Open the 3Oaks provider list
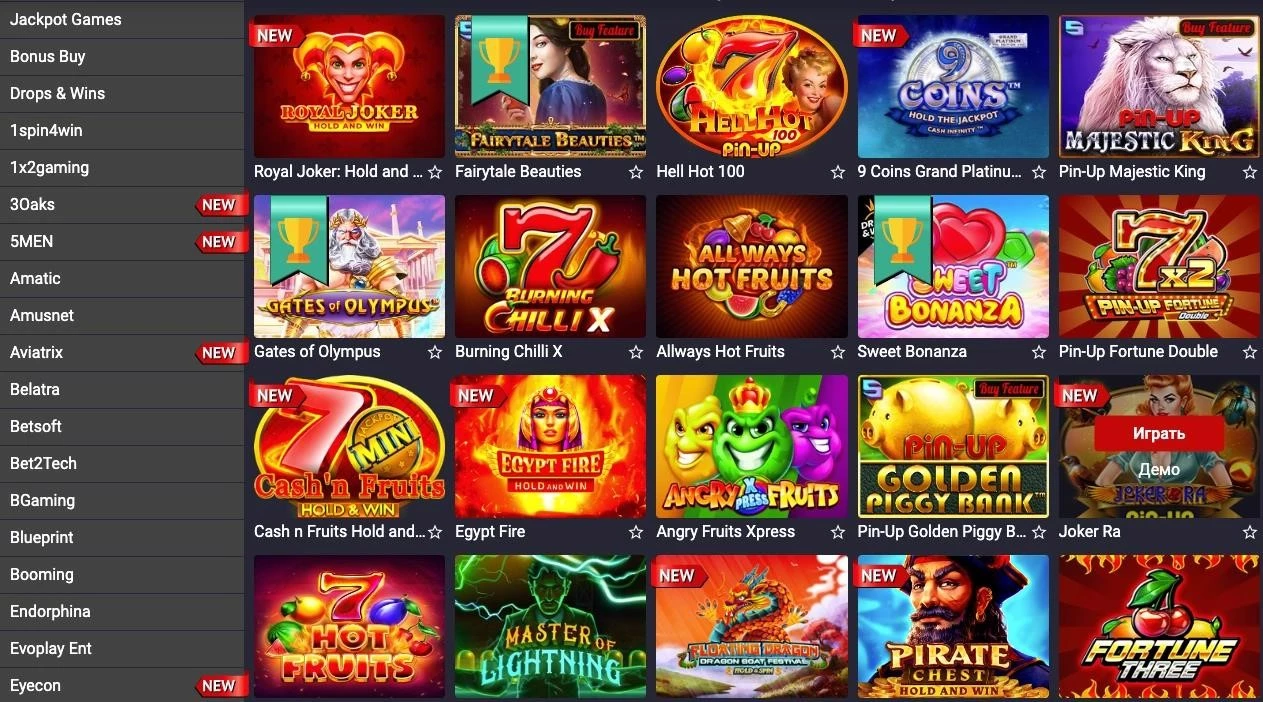 click(122, 204)
